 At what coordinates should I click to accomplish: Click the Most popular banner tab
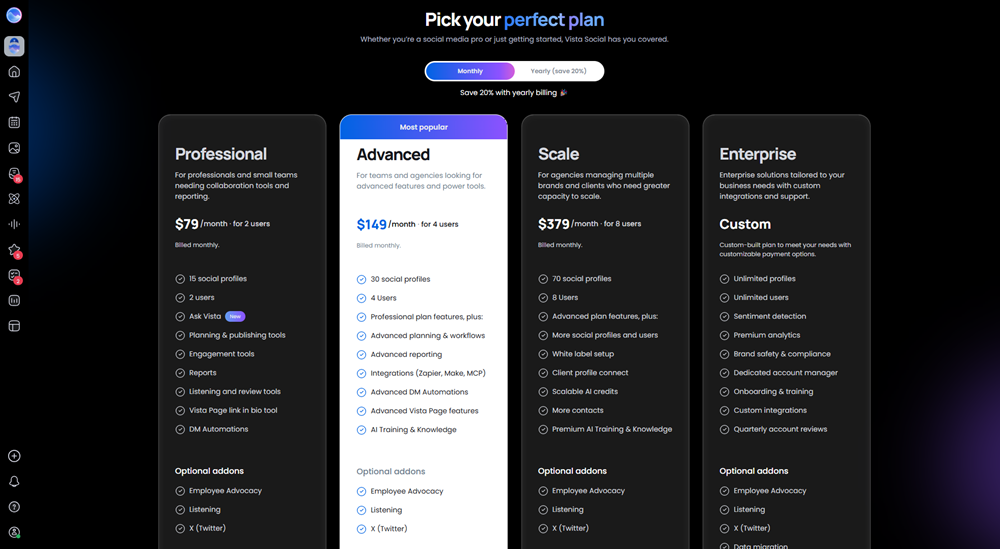pyautogui.click(x=423, y=127)
